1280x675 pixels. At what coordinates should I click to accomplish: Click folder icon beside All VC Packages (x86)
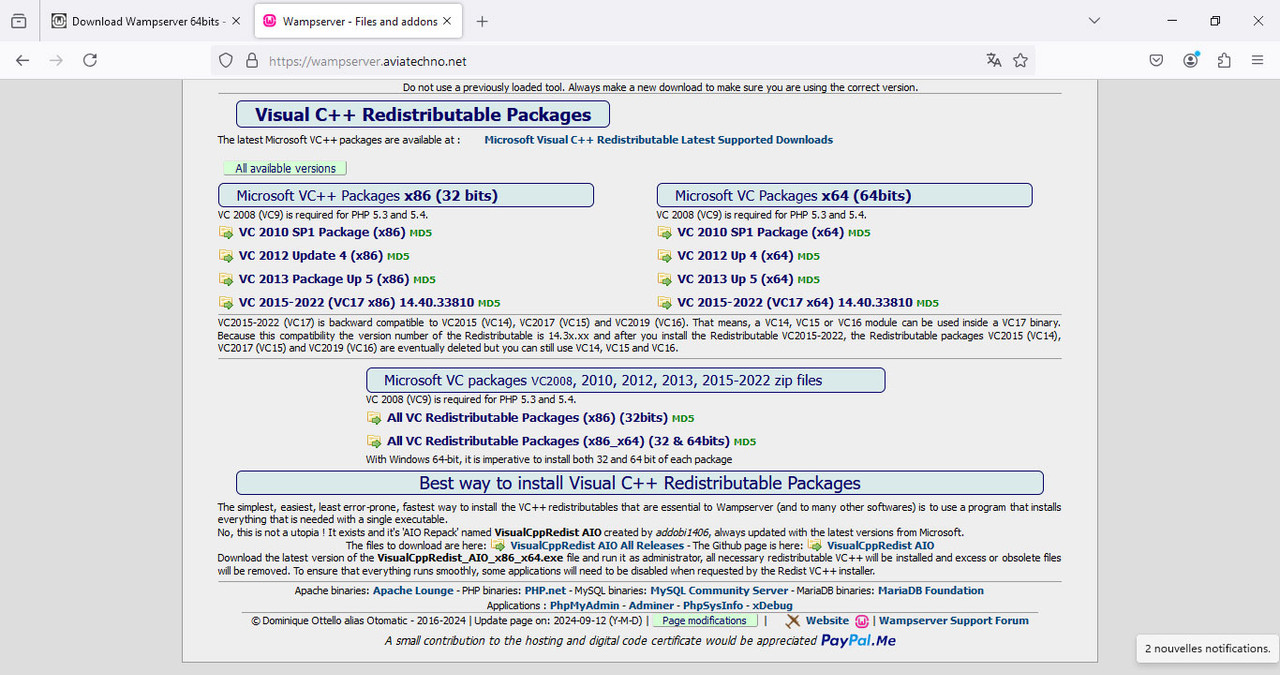[374, 418]
